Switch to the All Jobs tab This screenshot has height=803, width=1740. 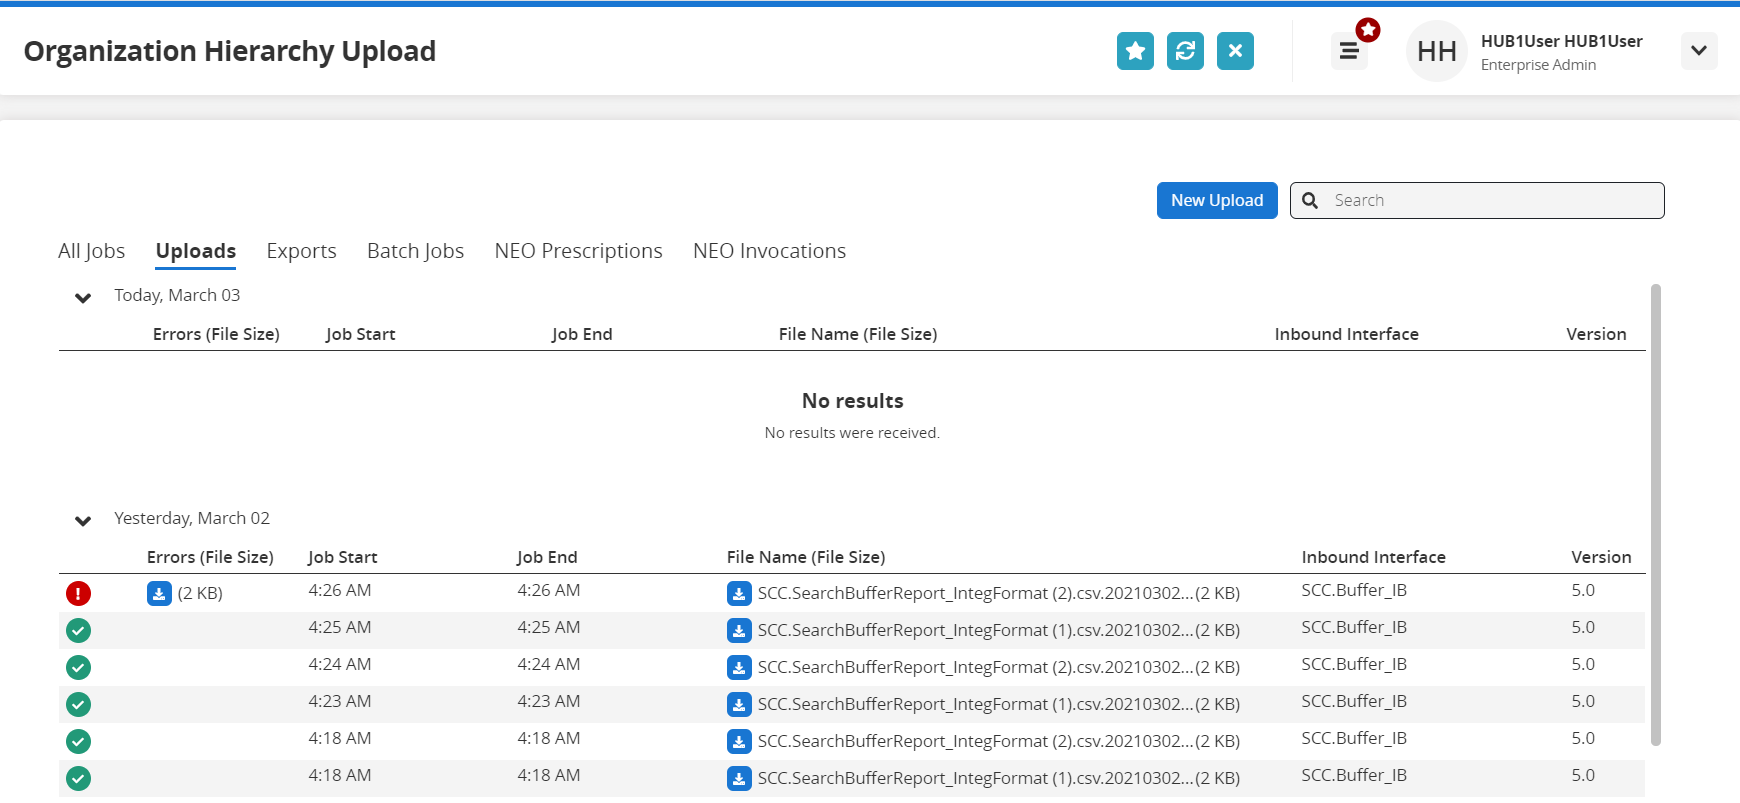coord(91,251)
